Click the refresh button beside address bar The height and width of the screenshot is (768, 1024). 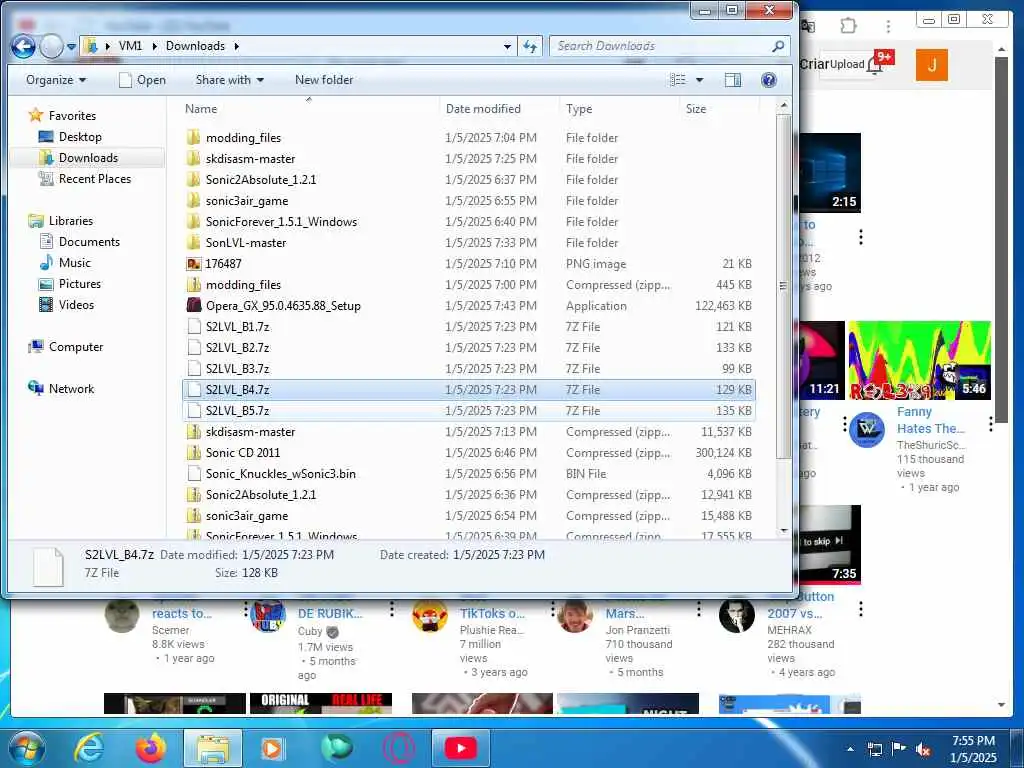[530, 46]
